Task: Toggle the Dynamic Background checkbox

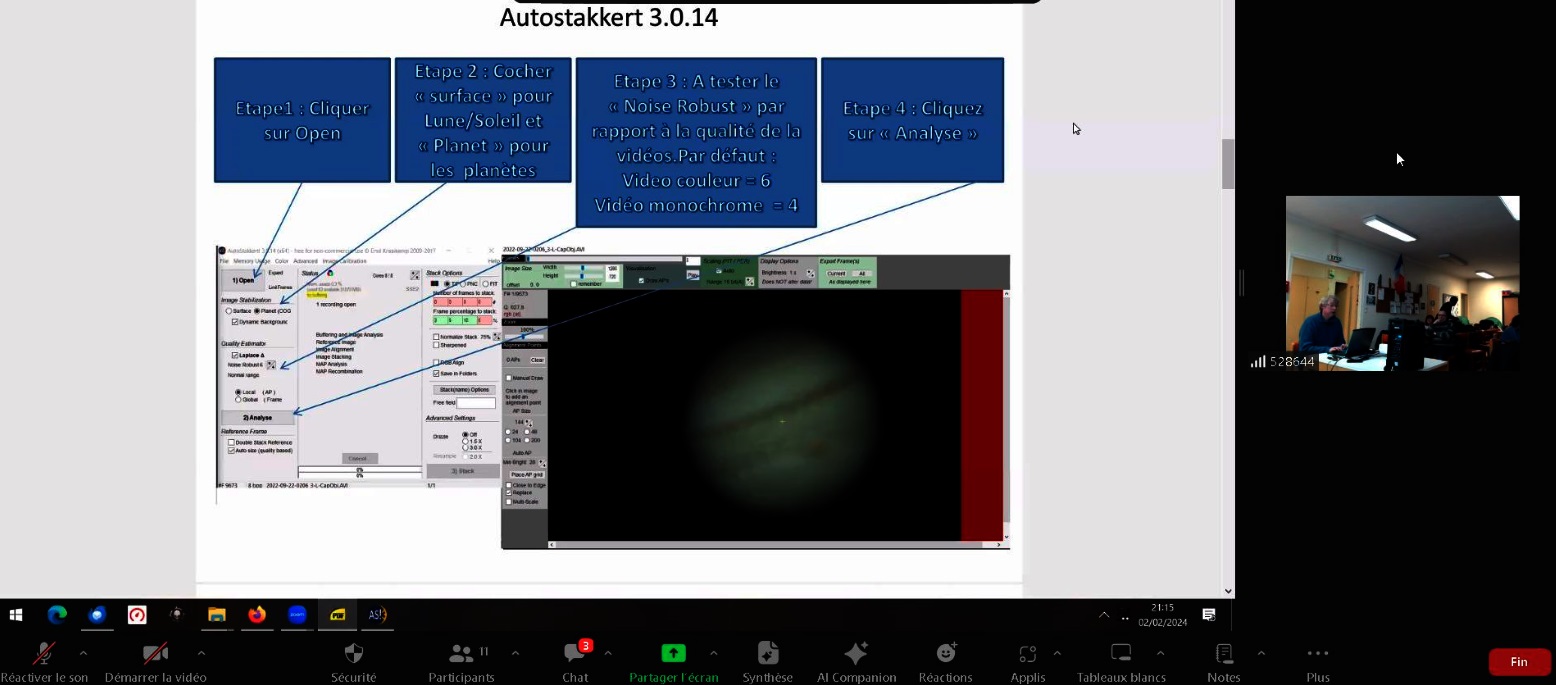Action: (x=235, y=322)
